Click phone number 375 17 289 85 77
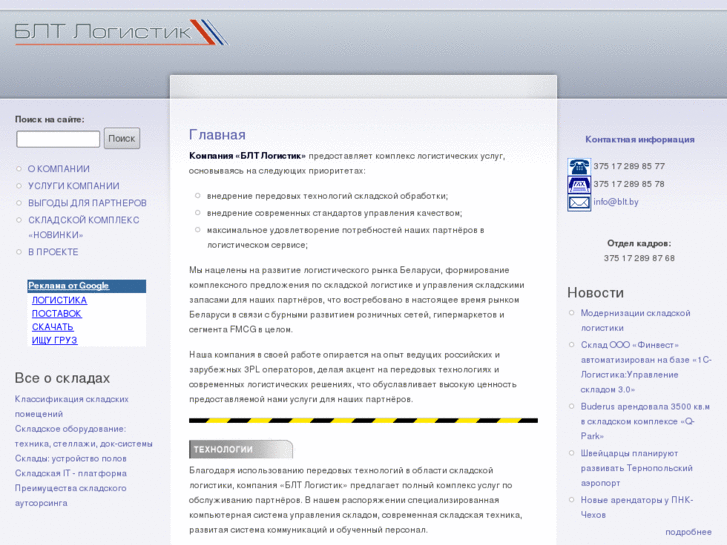 click(x=629, y=166)
